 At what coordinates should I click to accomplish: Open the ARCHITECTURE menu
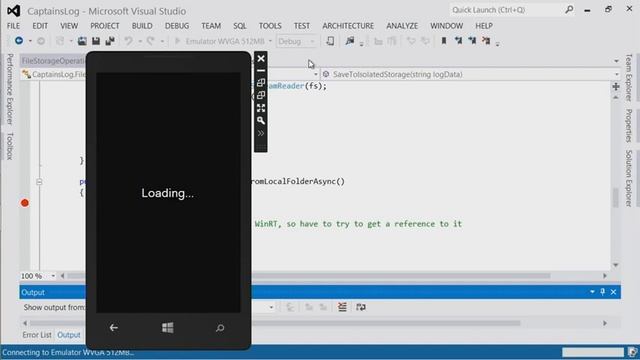coord(348,26)
